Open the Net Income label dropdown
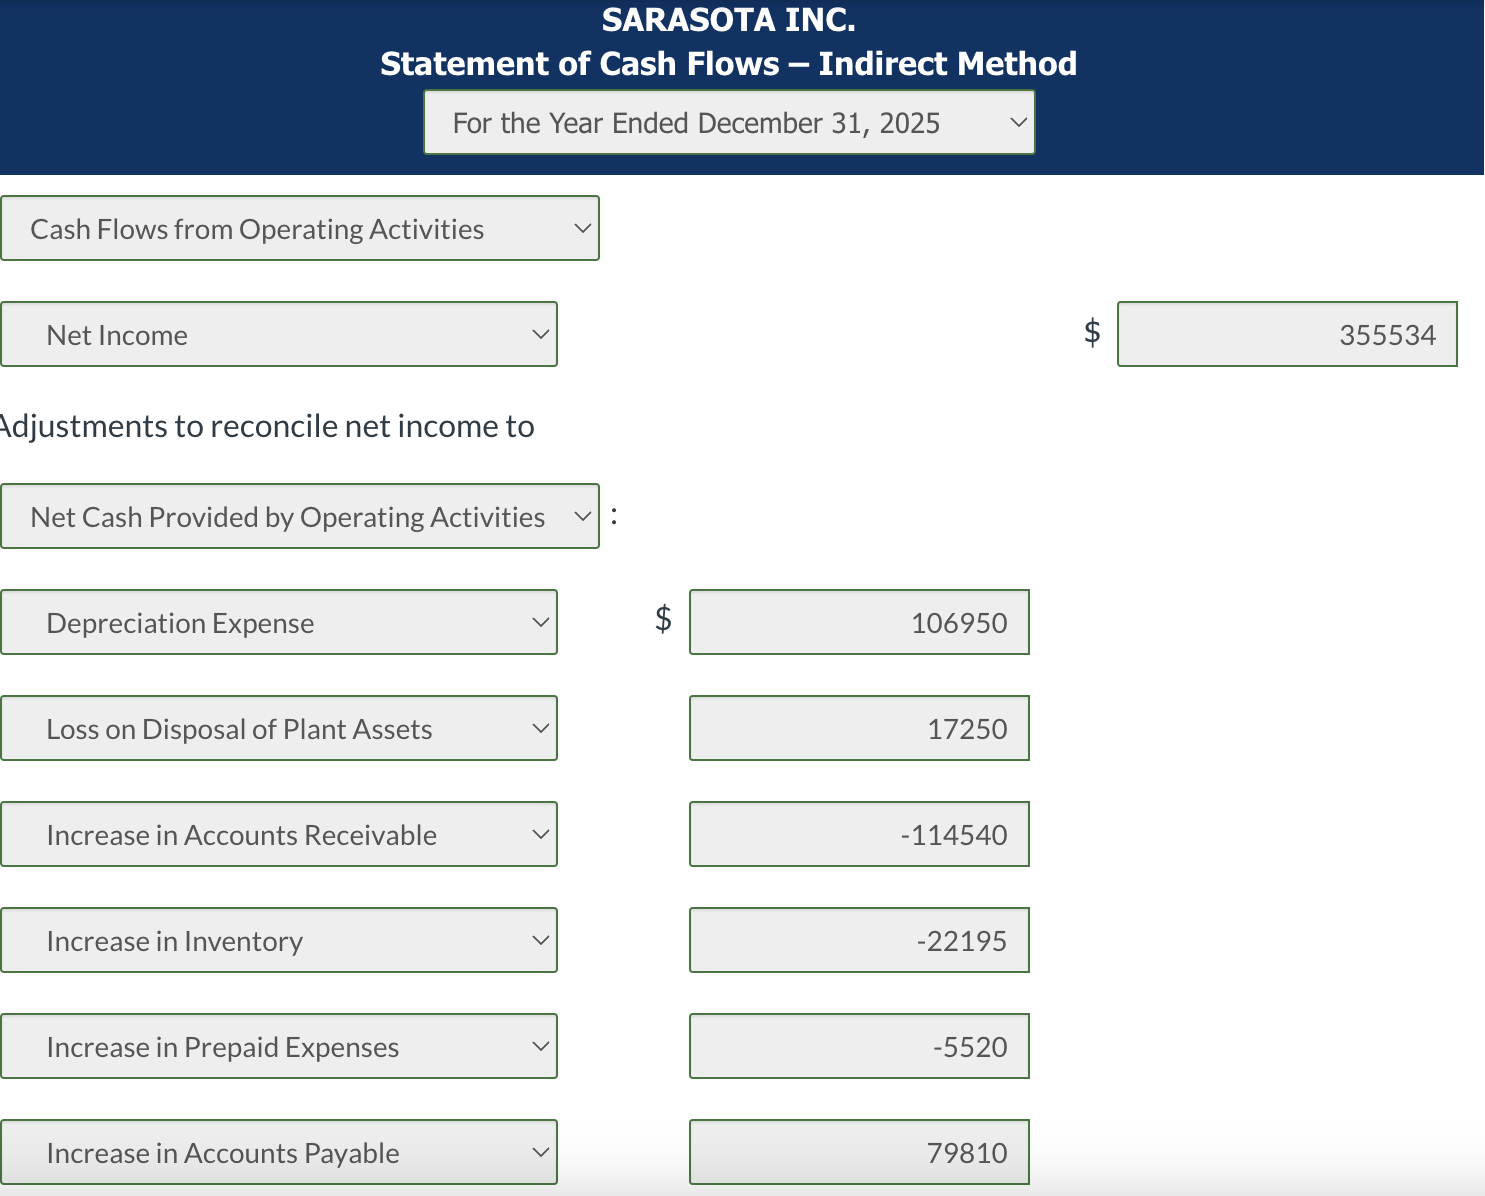The image size is (1485, 1196). (x=278, y=334)
